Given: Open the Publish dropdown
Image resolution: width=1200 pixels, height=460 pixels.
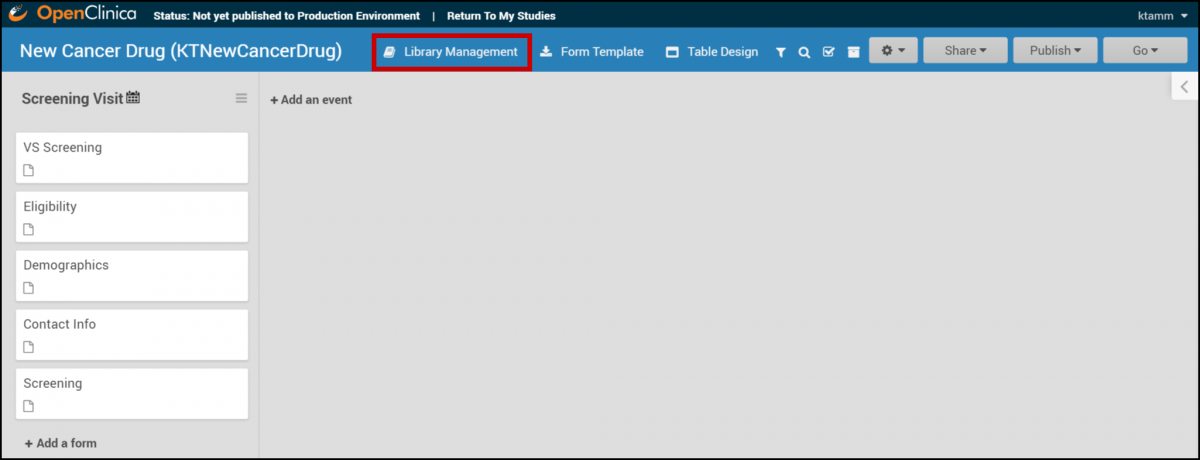Looking at the screenshot, I should click(1055, 51).
